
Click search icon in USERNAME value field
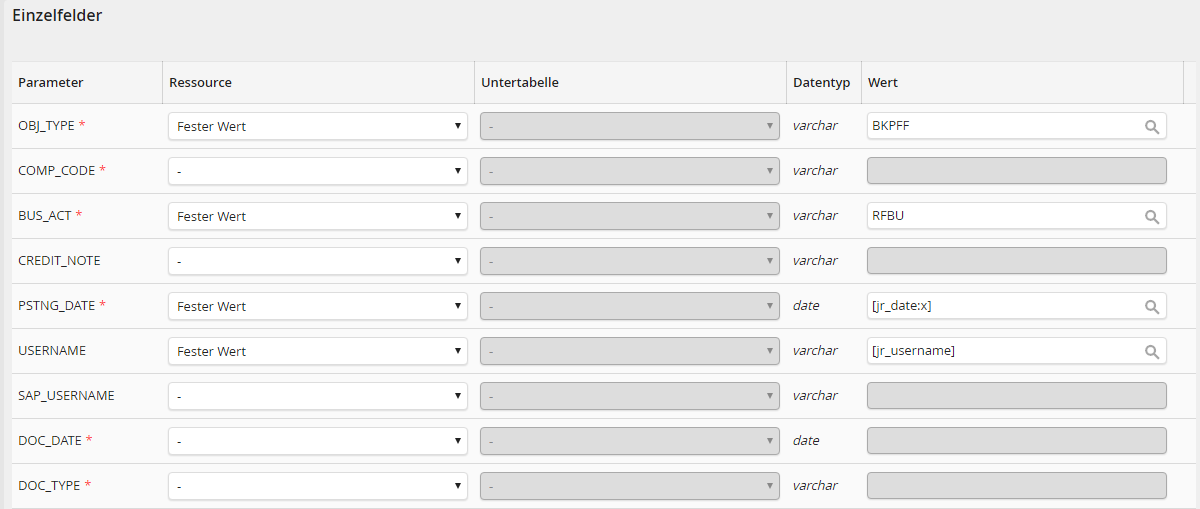coord(1152,352)
